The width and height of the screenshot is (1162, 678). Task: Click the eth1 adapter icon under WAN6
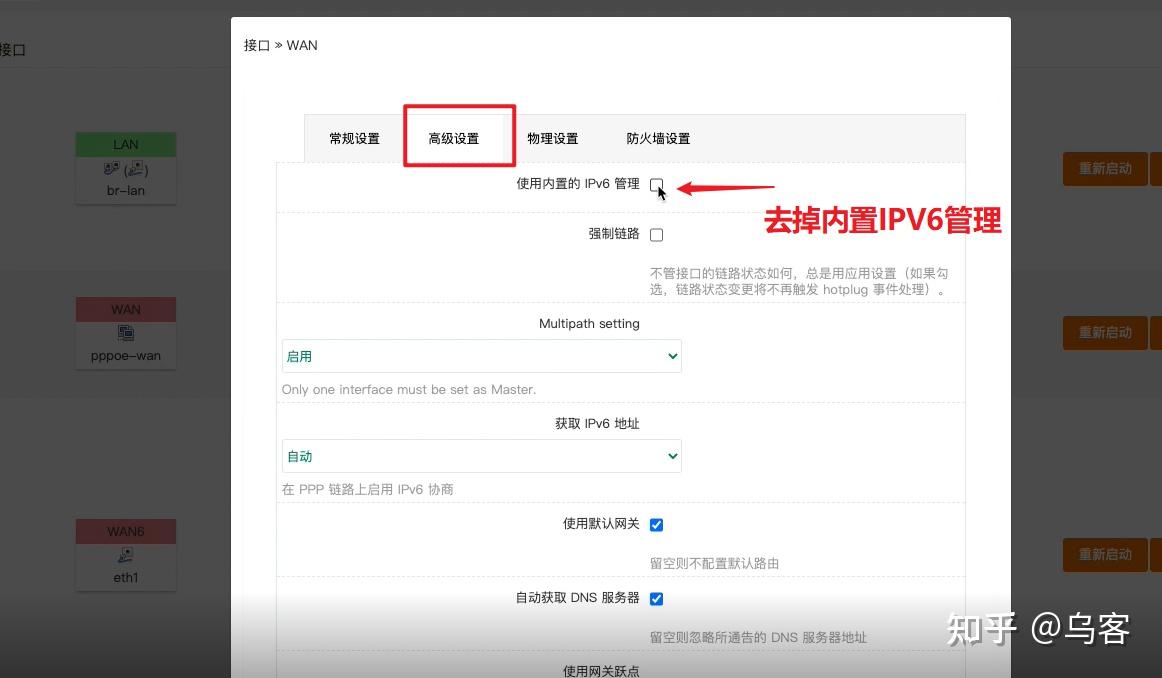tap(125, 555)
